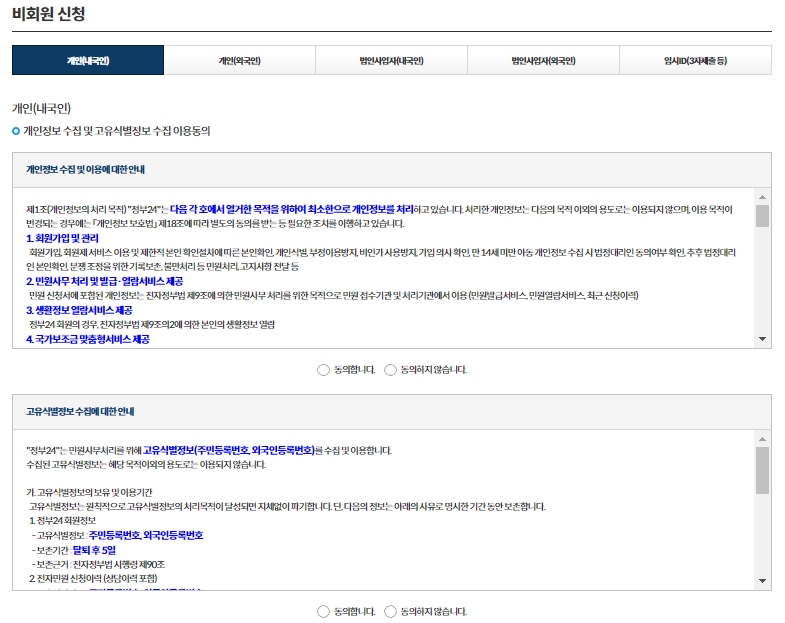Click the line '가. 고유식별정보의 보유 및 이용기간'
The image size is (785, 623).
click(89, 492)
